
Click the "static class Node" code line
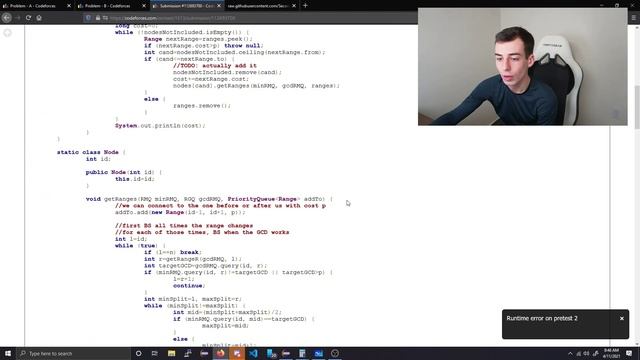(91, 152)
